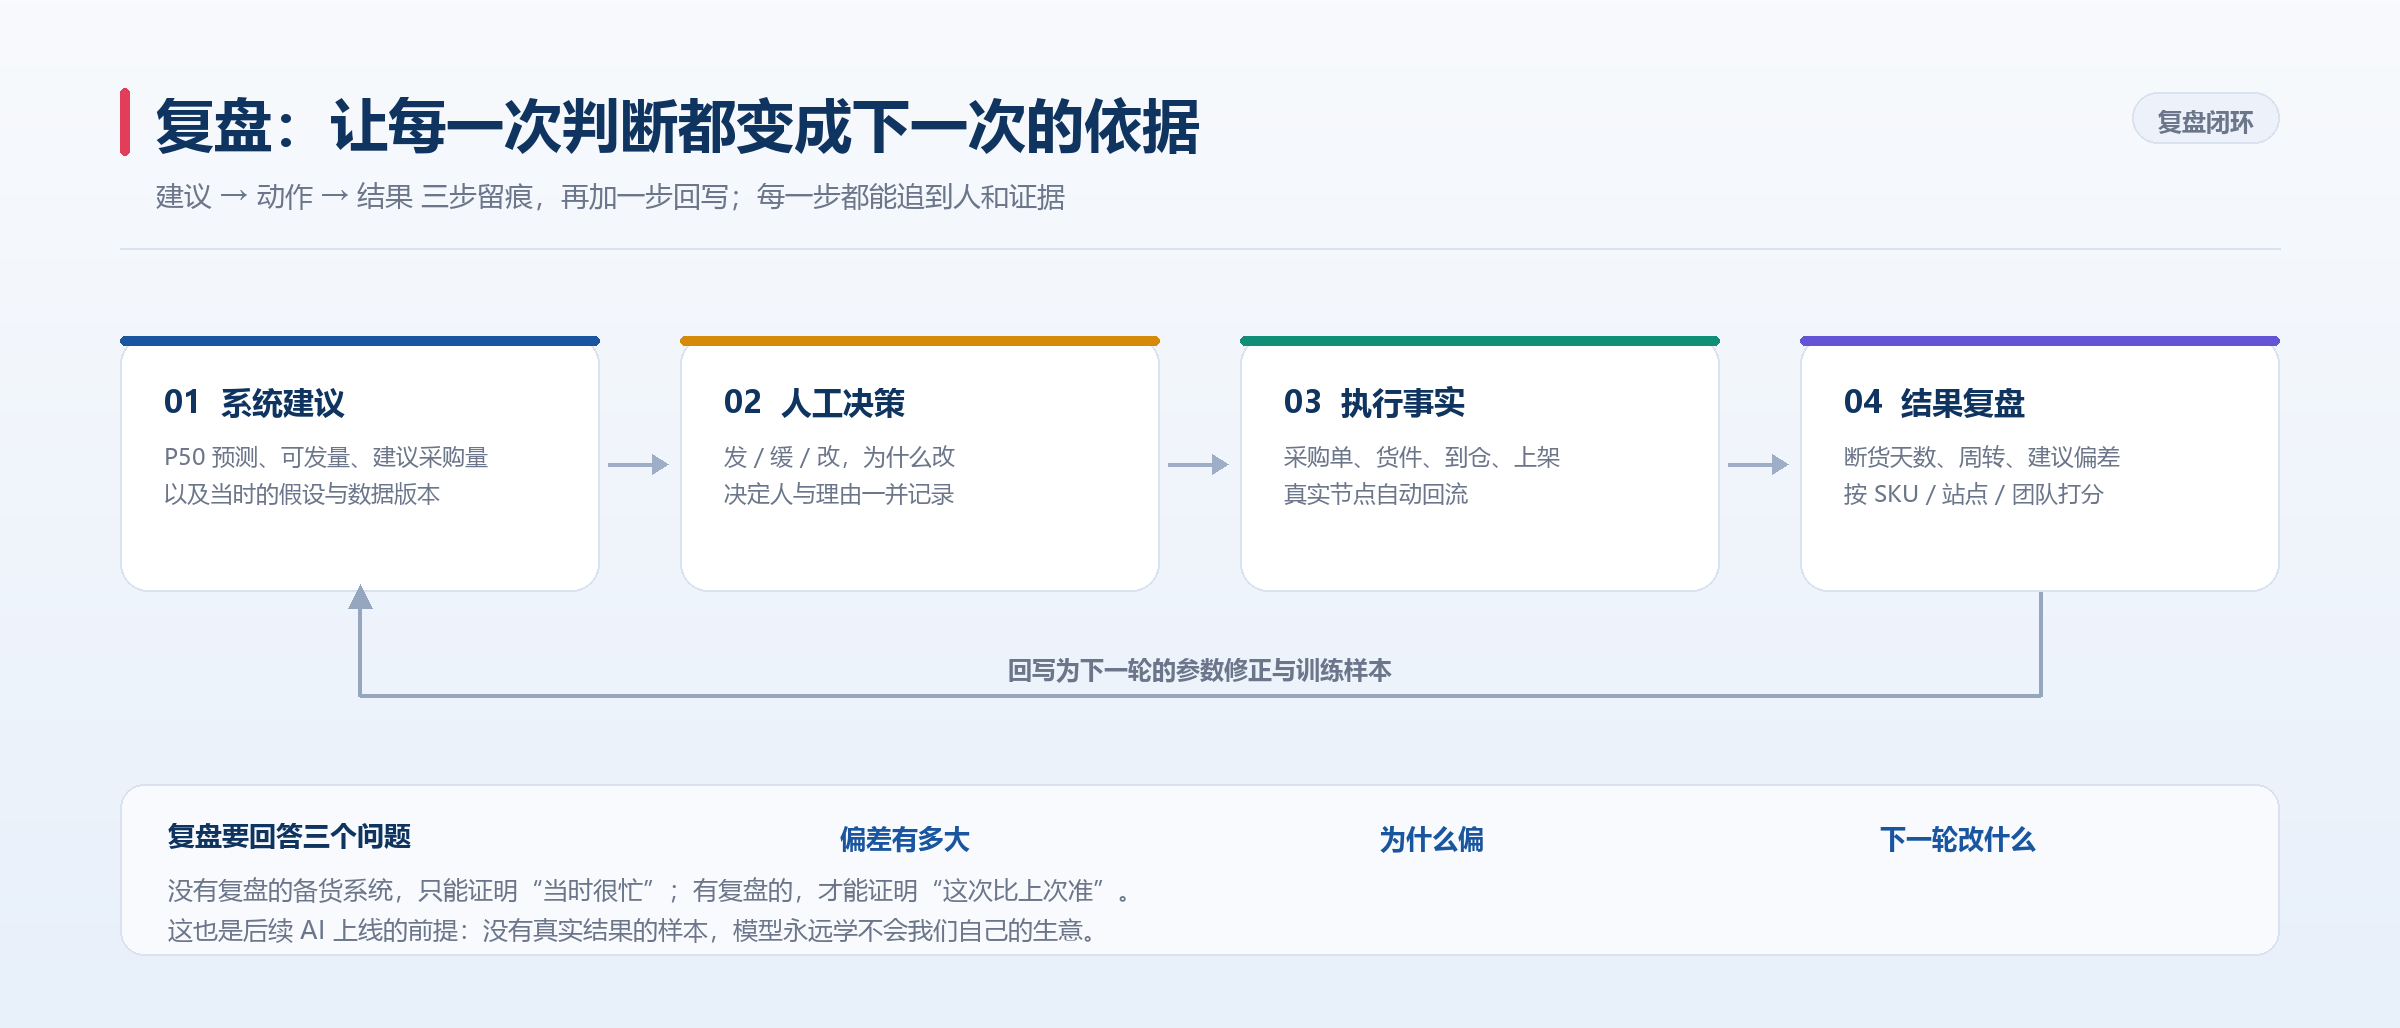Image resolution: width=2400 pixels, height=1028 pixels.
Task: Click the line 真实节点自动回流
Action: pos(1376,494)
